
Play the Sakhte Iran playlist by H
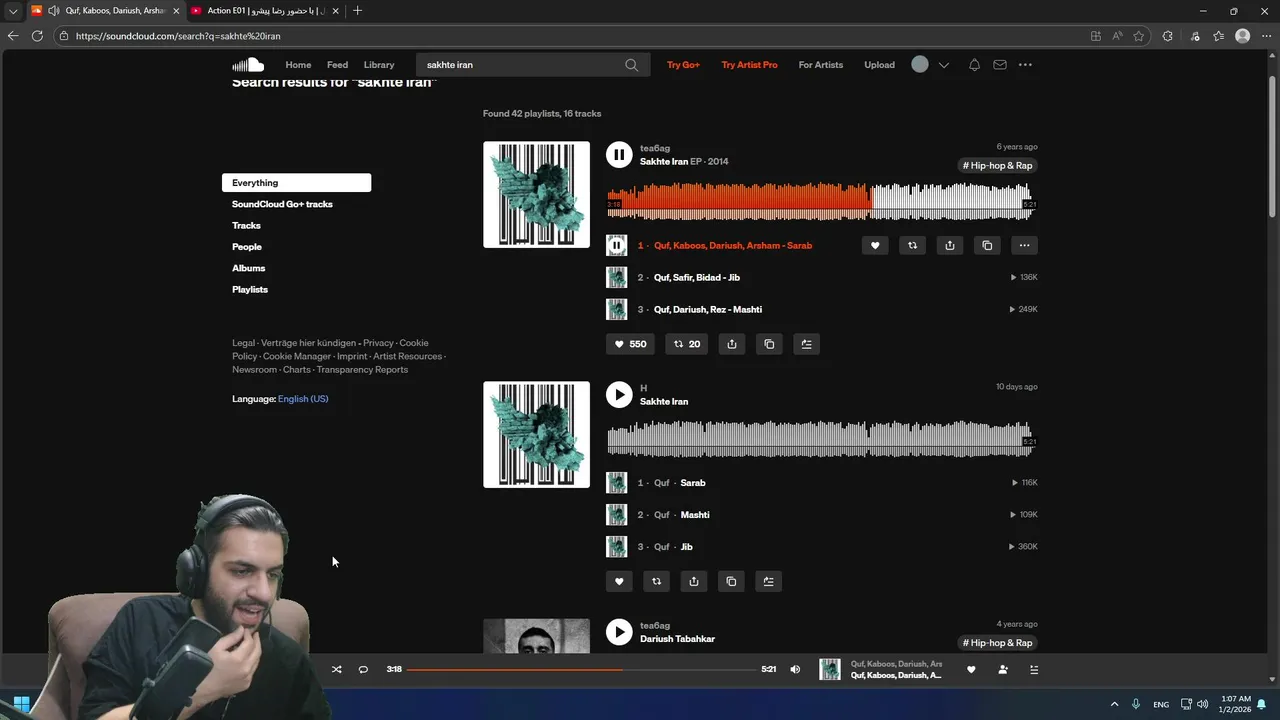(619, 394)
